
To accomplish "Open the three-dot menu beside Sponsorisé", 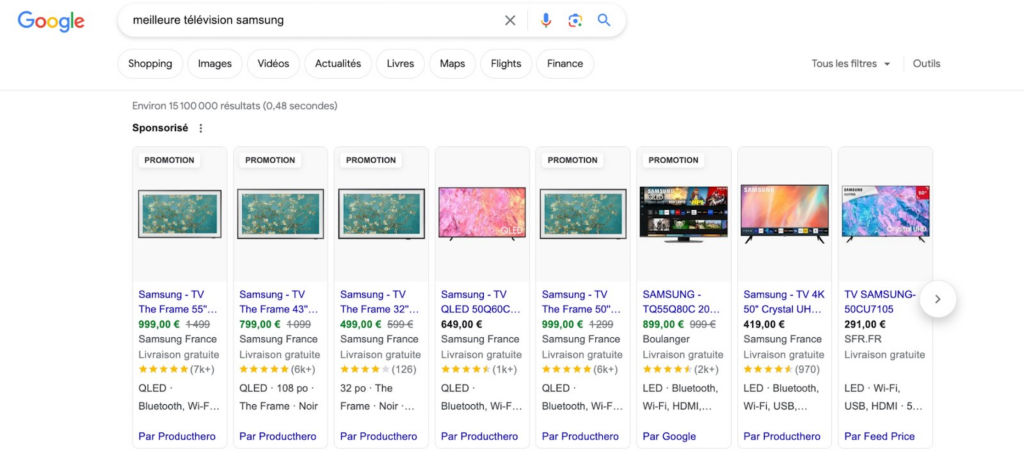I will pyautogui.click(x=200, y=128).
